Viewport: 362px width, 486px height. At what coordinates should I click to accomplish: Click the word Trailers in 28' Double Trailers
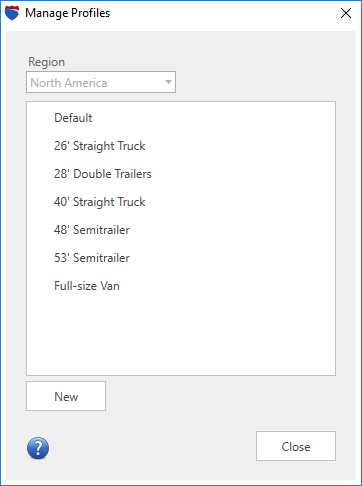133,174
